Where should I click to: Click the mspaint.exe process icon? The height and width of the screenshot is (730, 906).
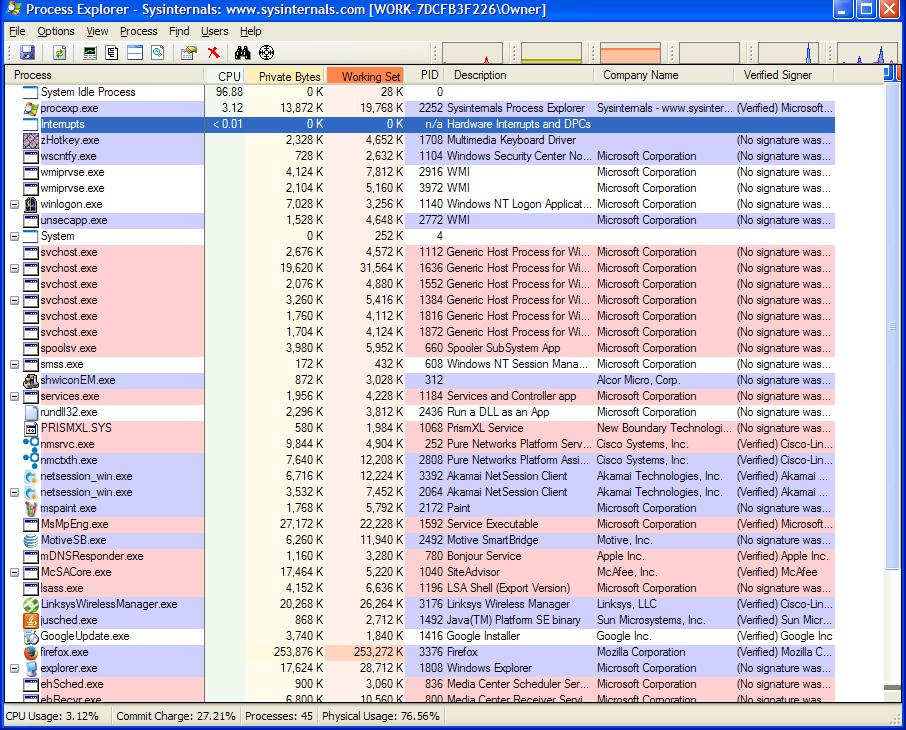click(x=31, y=509)
